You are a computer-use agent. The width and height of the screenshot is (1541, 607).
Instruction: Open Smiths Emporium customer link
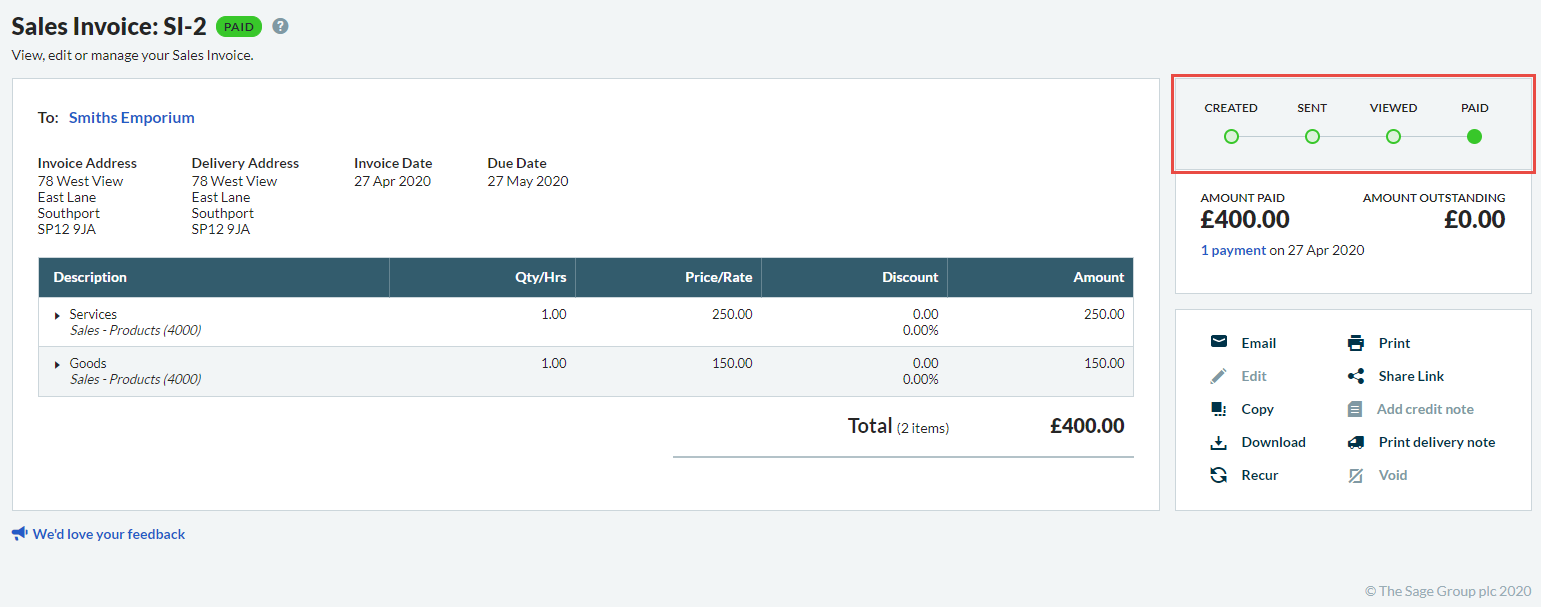[131, 118]
